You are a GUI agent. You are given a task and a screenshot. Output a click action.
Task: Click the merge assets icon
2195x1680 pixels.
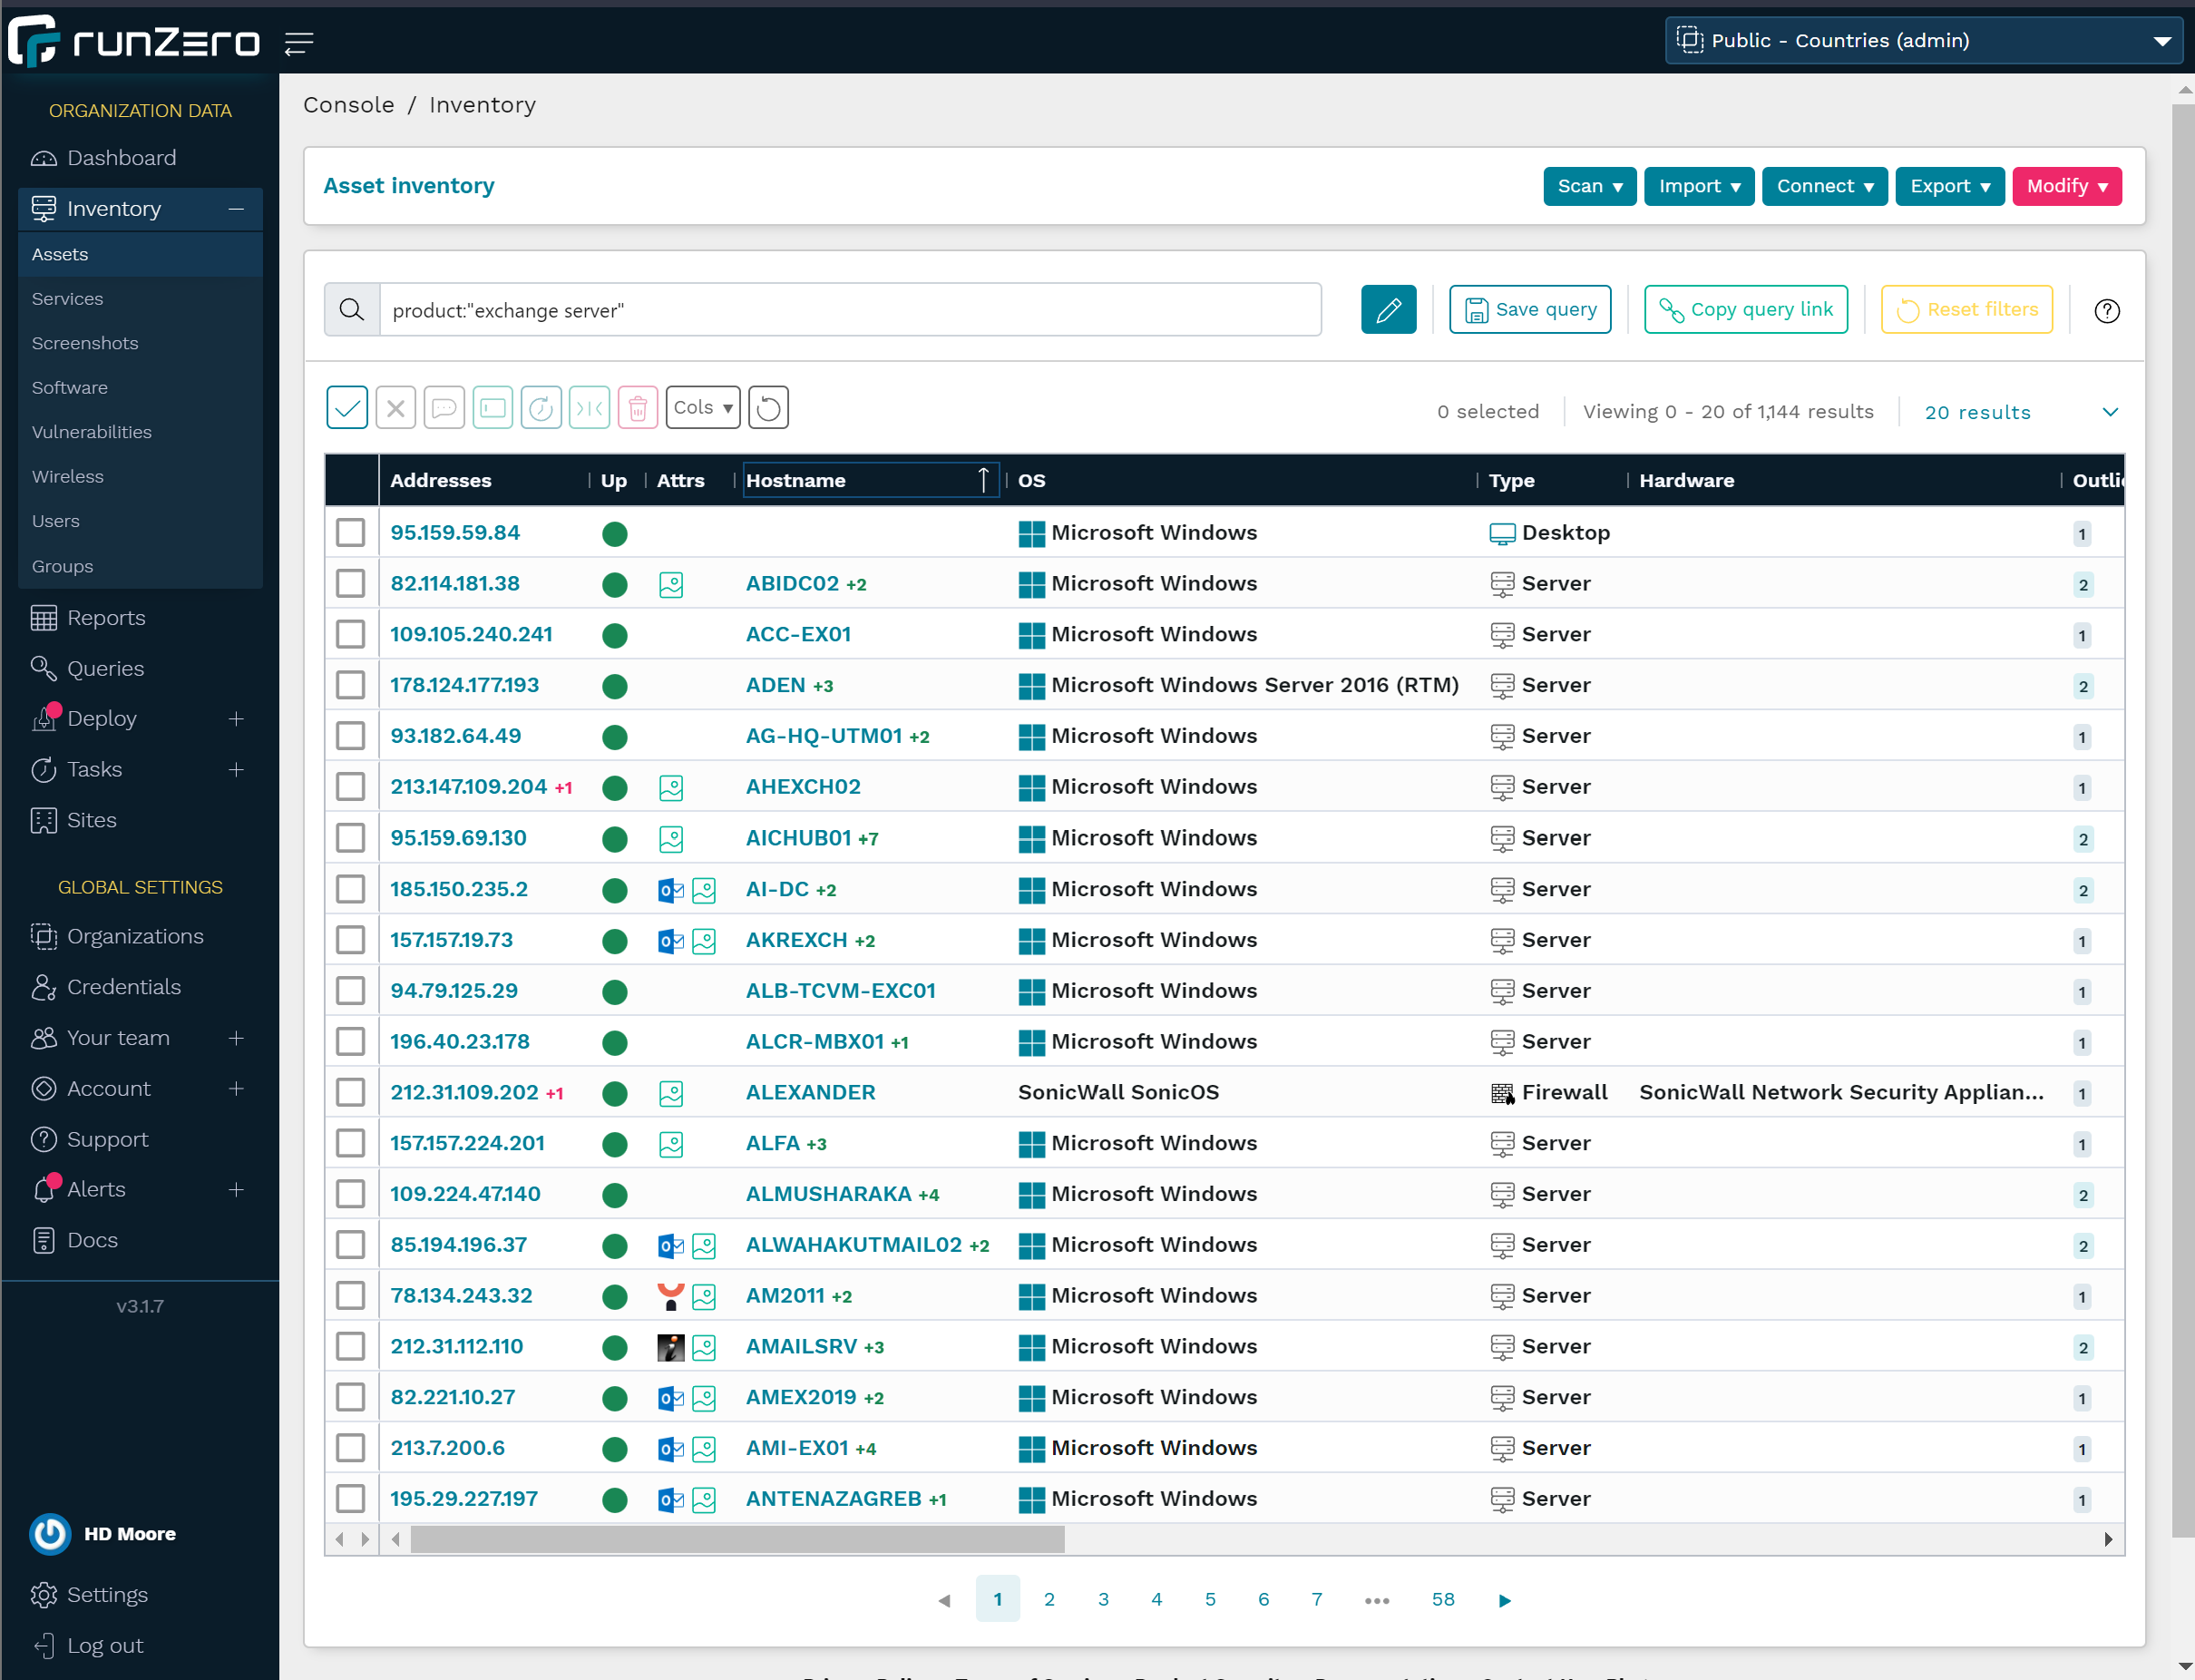tap(589, 407)
